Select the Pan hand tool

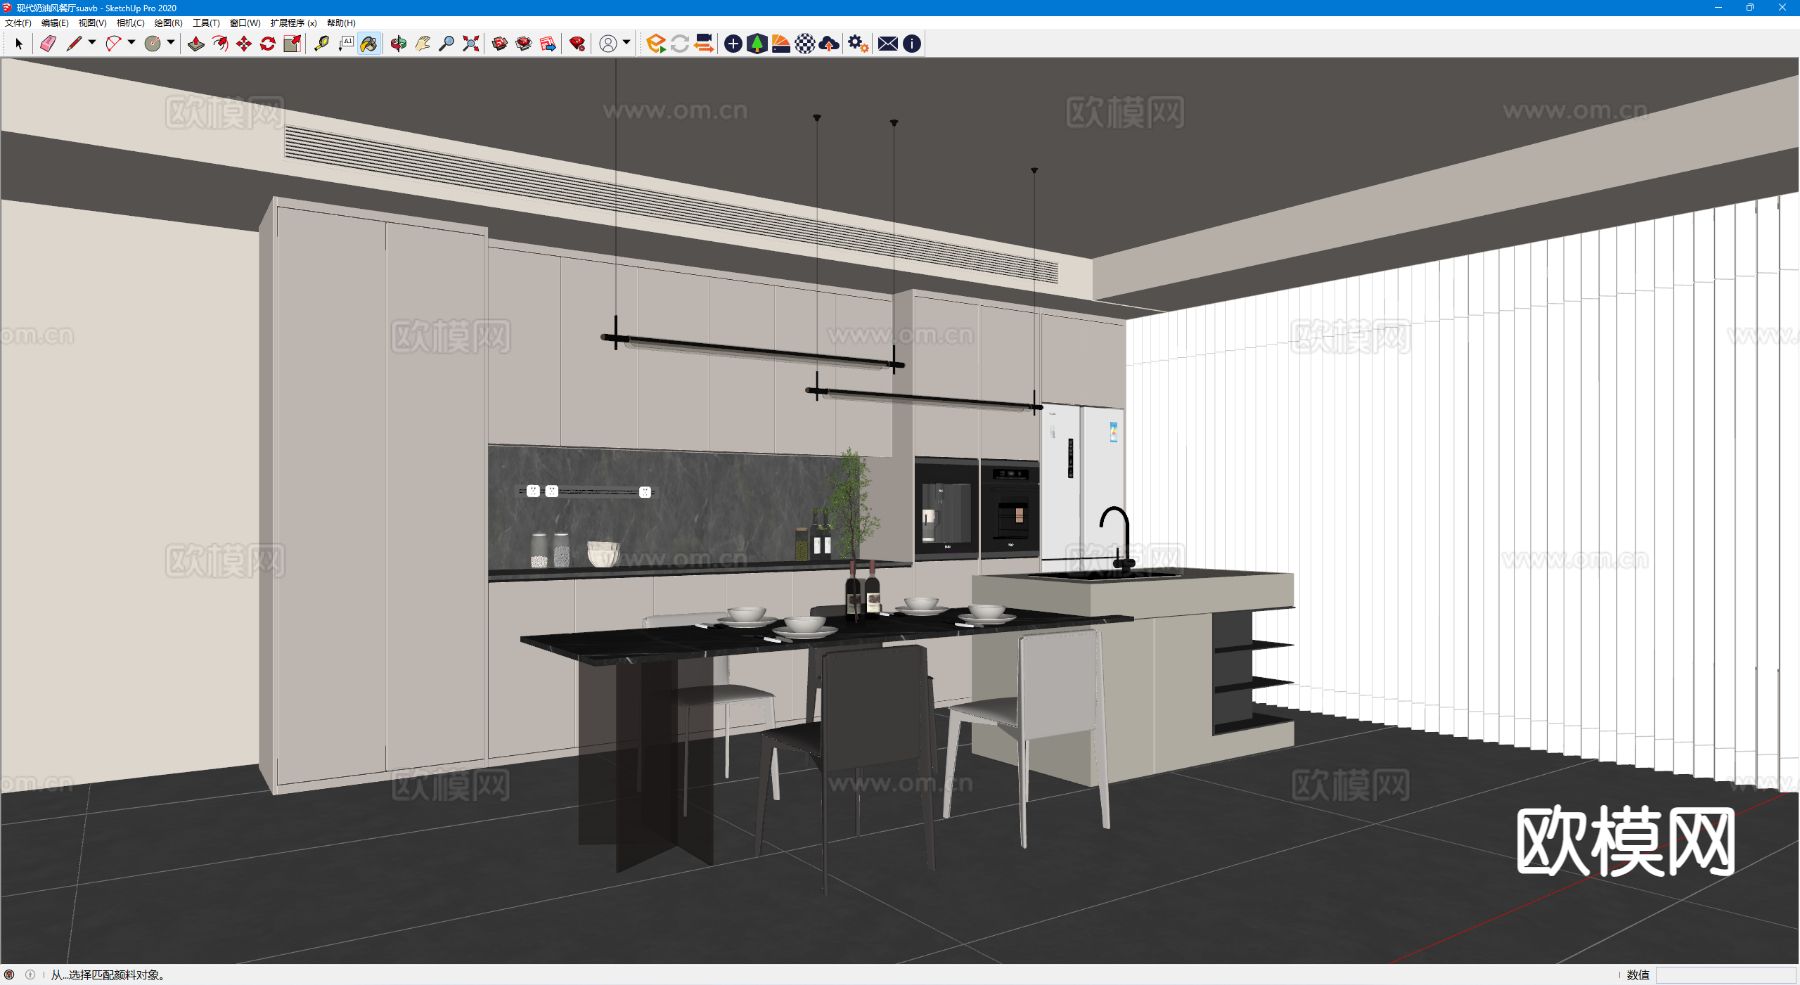tap(423, 44)
